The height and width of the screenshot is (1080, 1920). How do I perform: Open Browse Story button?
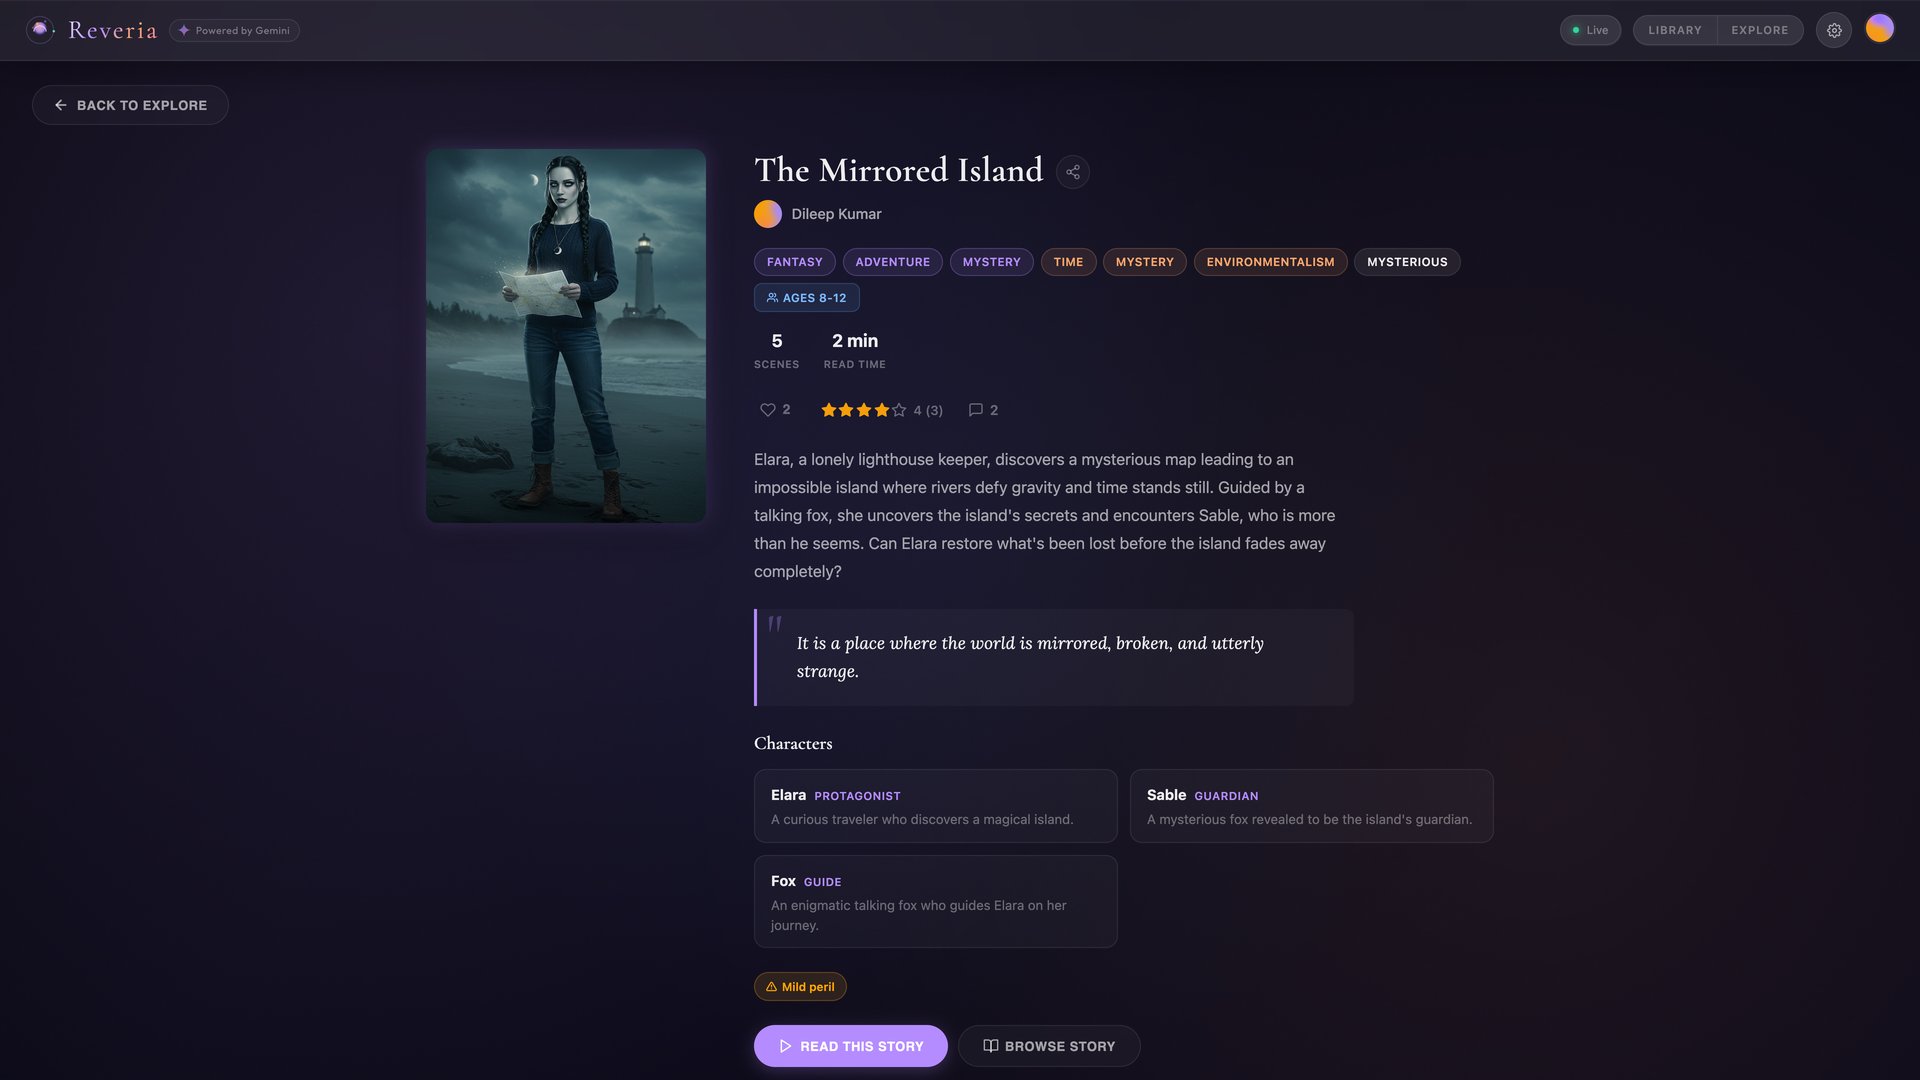[x=1049, y=1046]
